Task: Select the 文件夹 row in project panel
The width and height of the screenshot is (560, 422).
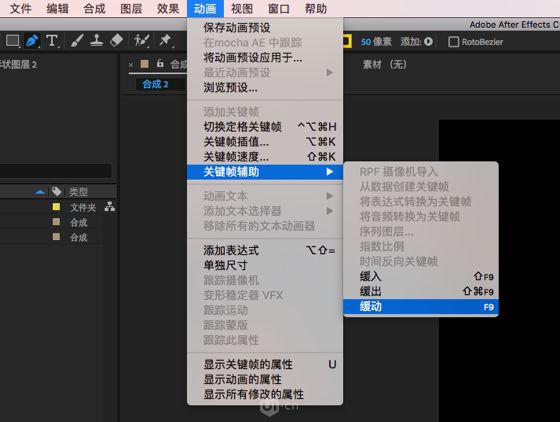Action: click(x=58, y=207)
